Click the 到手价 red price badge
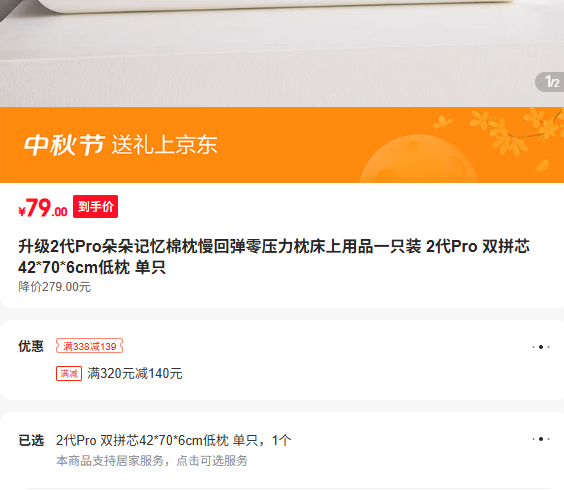 95,207
